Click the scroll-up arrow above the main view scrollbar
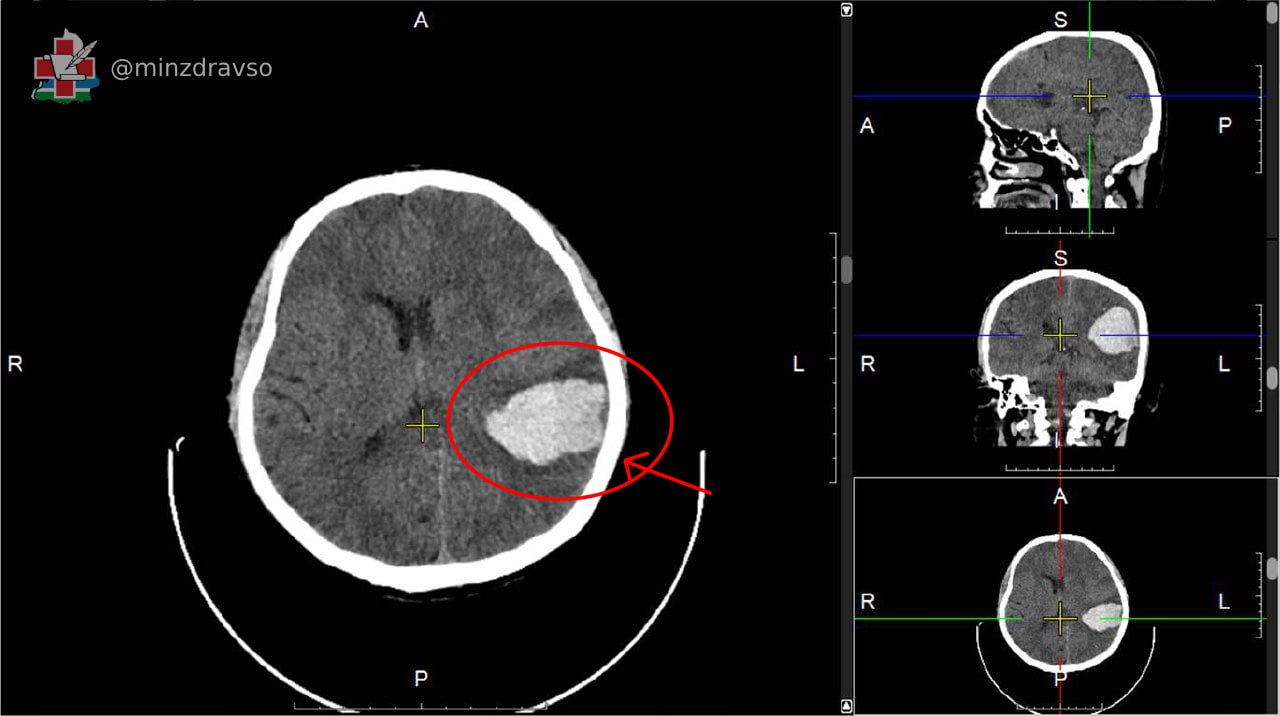The height and width of the screenshot is (716, 1280). tap(847, 10)
